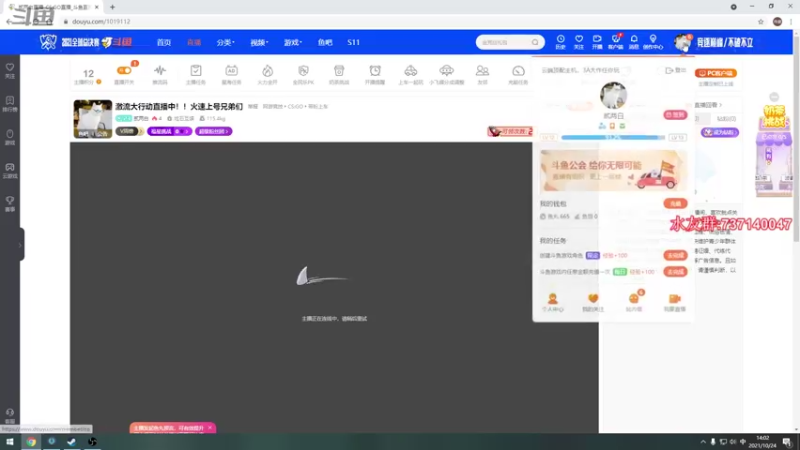Screen dimensions: 800x450
Task: Open the 全民乐PK shield icon
Action: click(x=303, y=70)
